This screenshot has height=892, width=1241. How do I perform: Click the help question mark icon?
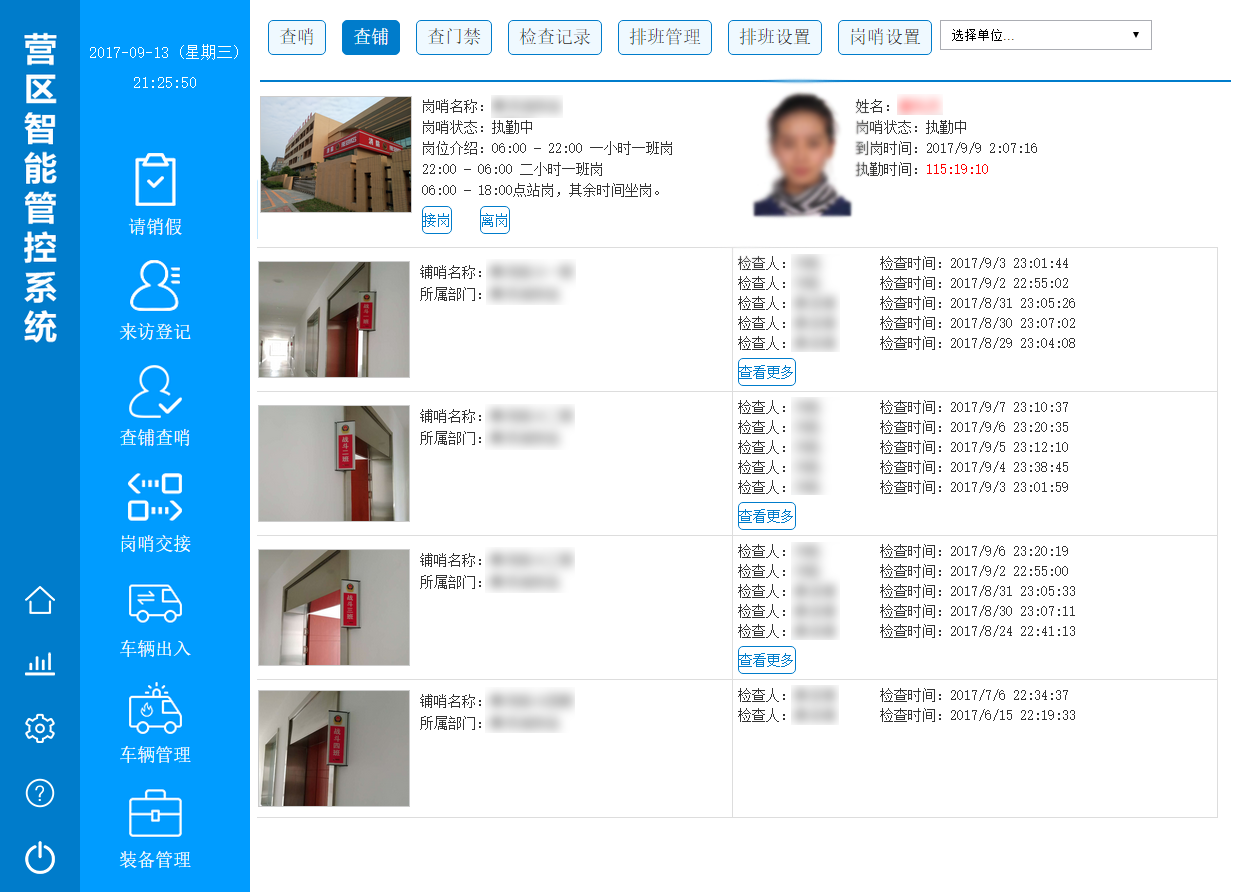click(x=40, y=793)
